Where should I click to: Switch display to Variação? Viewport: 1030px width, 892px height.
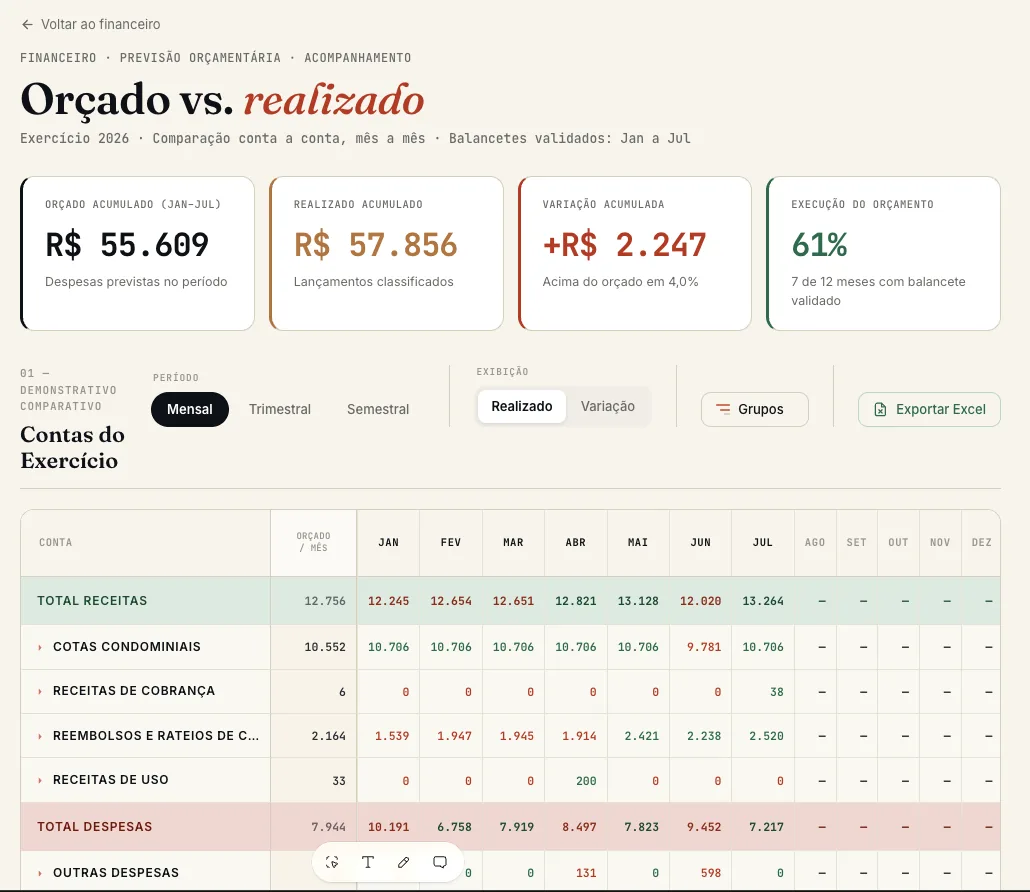(608, 407)
